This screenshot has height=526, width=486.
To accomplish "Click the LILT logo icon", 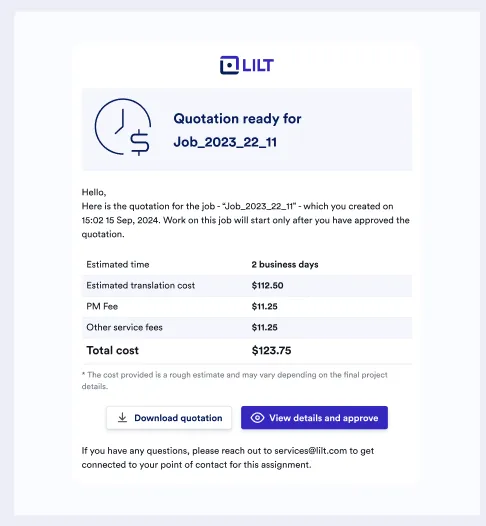I will pos(229,65).
